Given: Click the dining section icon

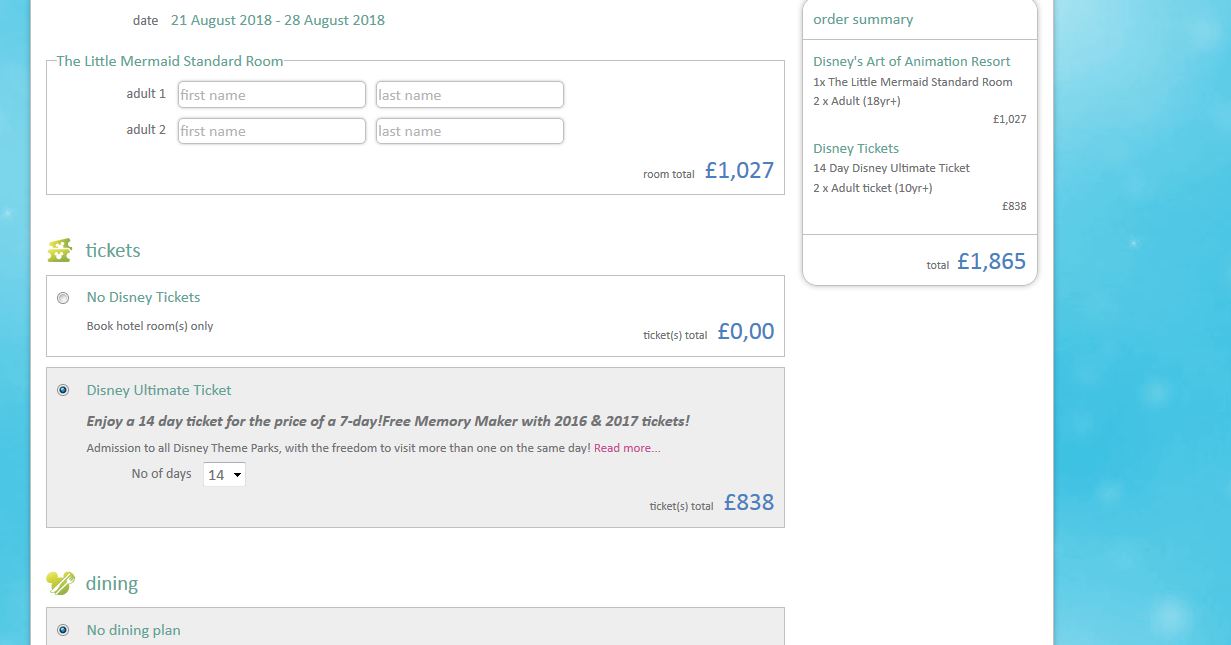Looking at the screenshot, I should [x=60, y=583].
